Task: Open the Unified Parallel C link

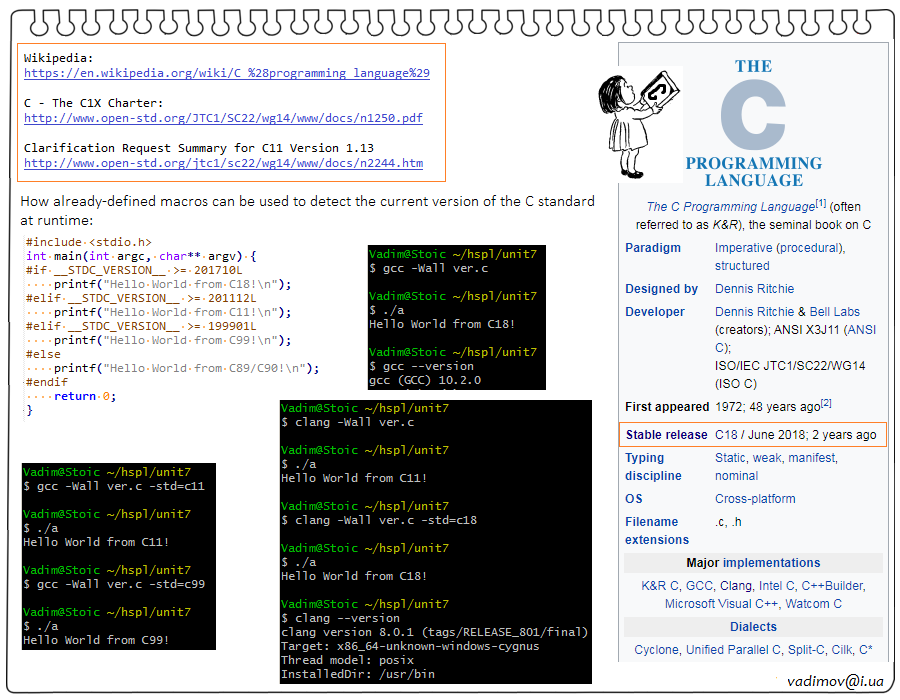Action: point(734,650)
